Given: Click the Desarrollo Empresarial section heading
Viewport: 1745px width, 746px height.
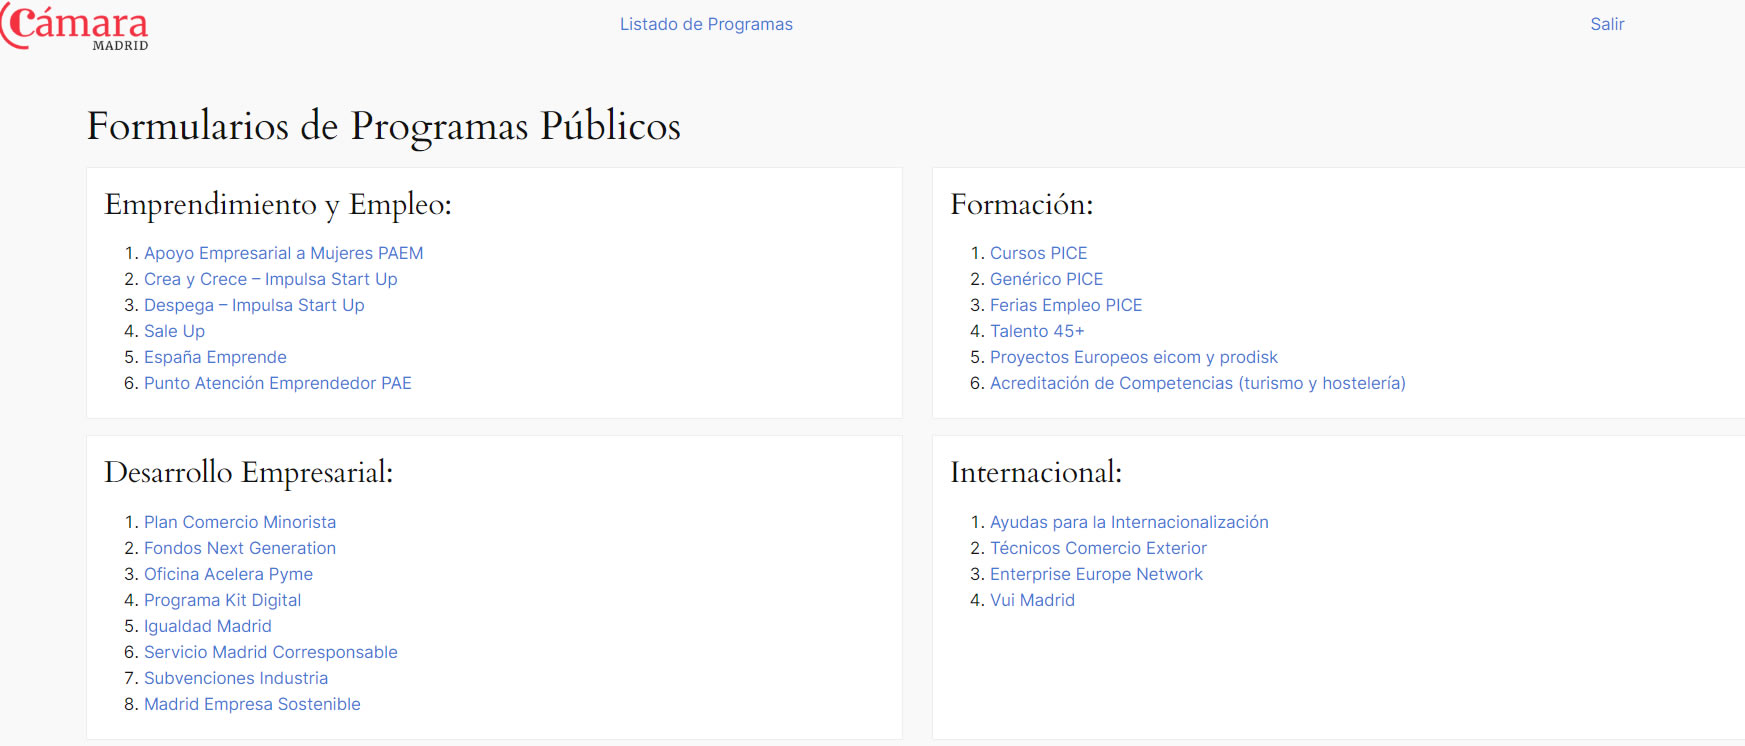Looking at the screenshot, I should point(249,473).
